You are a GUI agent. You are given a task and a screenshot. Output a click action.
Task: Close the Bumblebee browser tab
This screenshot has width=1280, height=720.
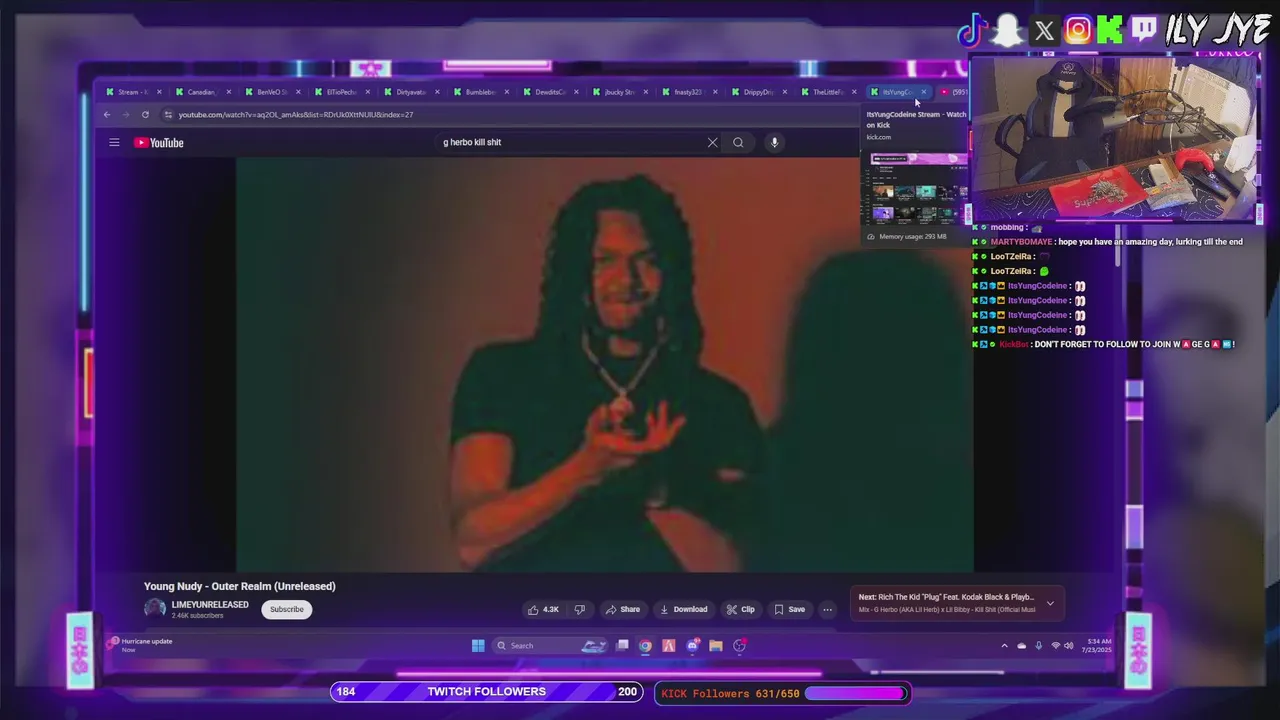tap(506, 92)
